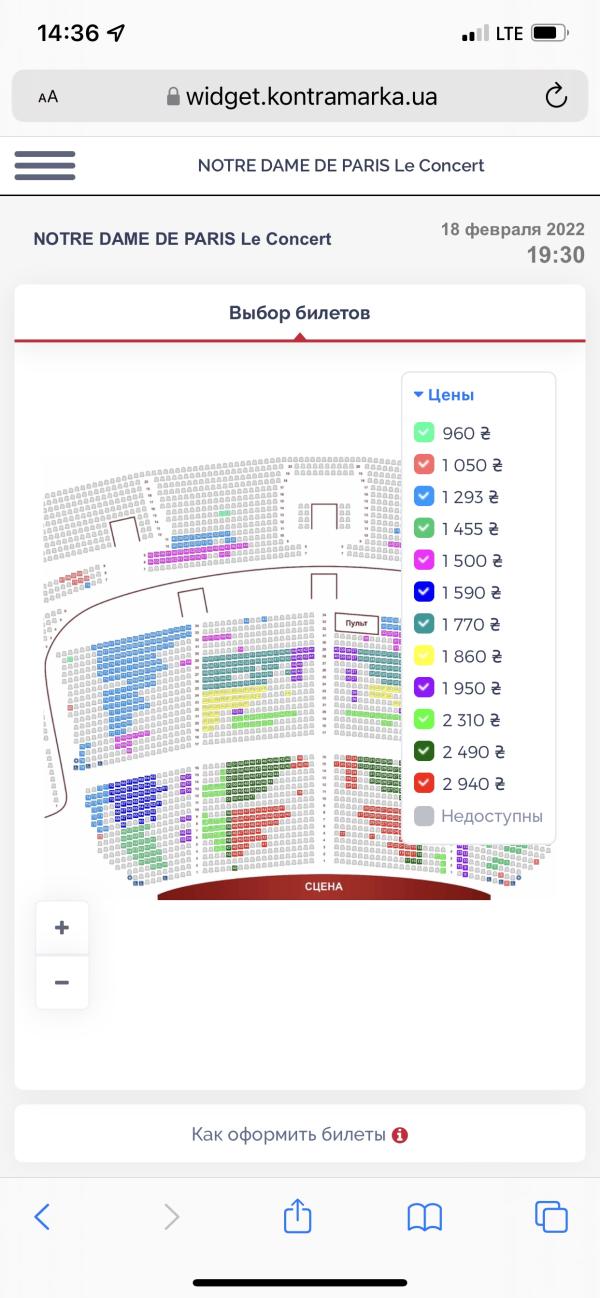Zoom out of the seat map

(62, 982)
